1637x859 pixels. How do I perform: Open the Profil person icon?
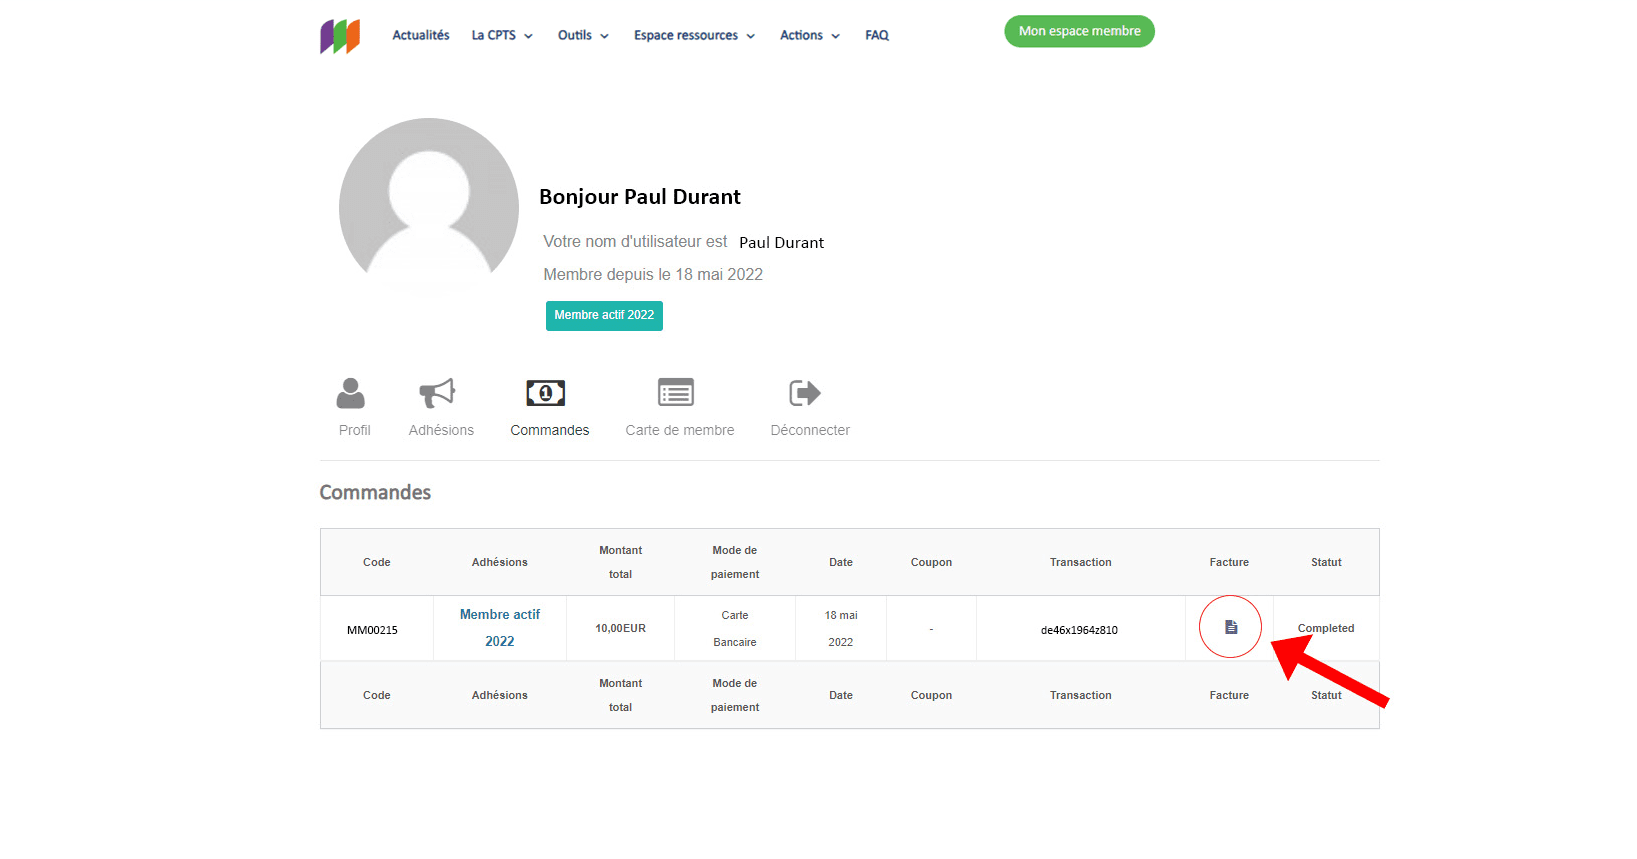351,393
